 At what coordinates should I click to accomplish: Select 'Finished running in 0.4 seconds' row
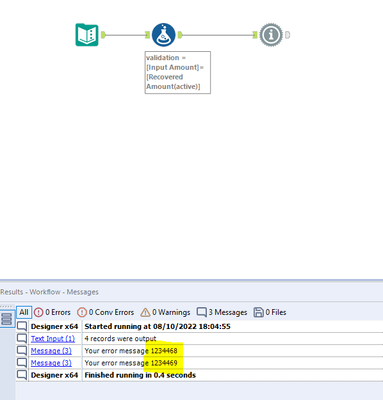tap(199, 375)
